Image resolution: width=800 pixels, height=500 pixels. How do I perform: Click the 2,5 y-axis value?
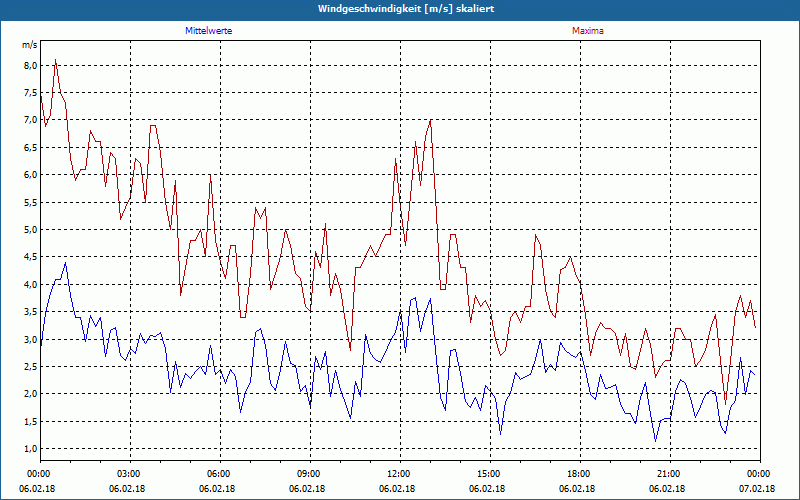29,367
